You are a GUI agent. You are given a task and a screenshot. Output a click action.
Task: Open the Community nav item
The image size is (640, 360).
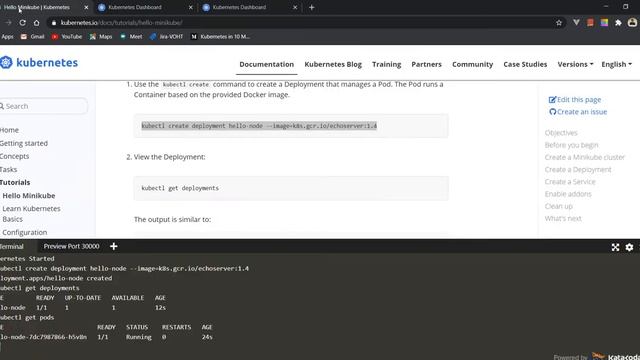coord(473,64)
